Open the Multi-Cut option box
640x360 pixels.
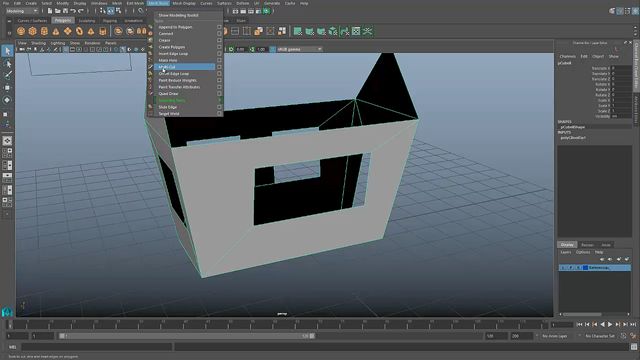point(220,67)
